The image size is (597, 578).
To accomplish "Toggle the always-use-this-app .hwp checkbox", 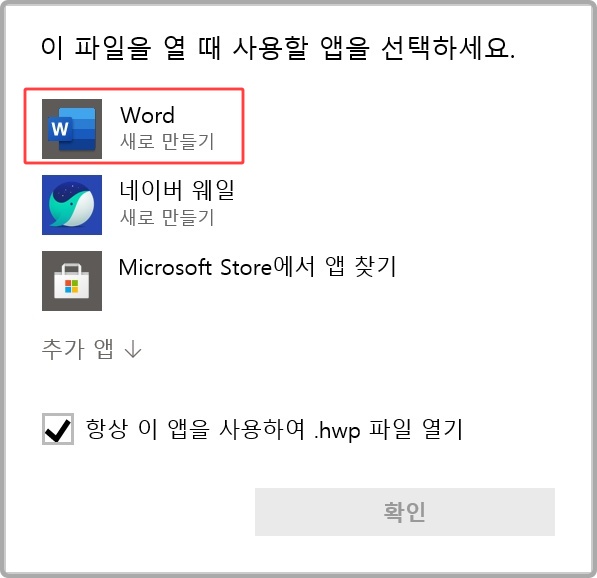I will [x=58, y=429].
